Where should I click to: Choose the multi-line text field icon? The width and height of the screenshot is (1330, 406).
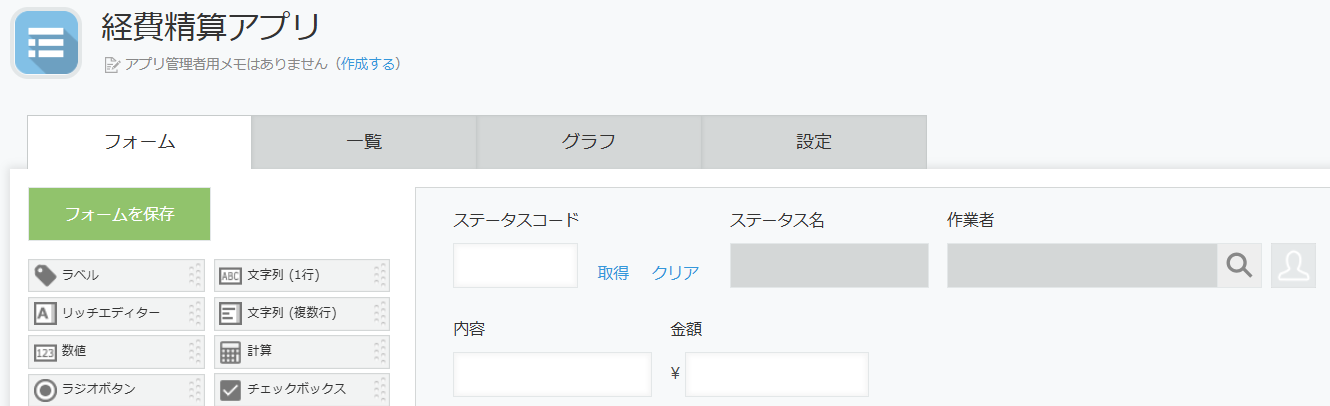(231, 313)
